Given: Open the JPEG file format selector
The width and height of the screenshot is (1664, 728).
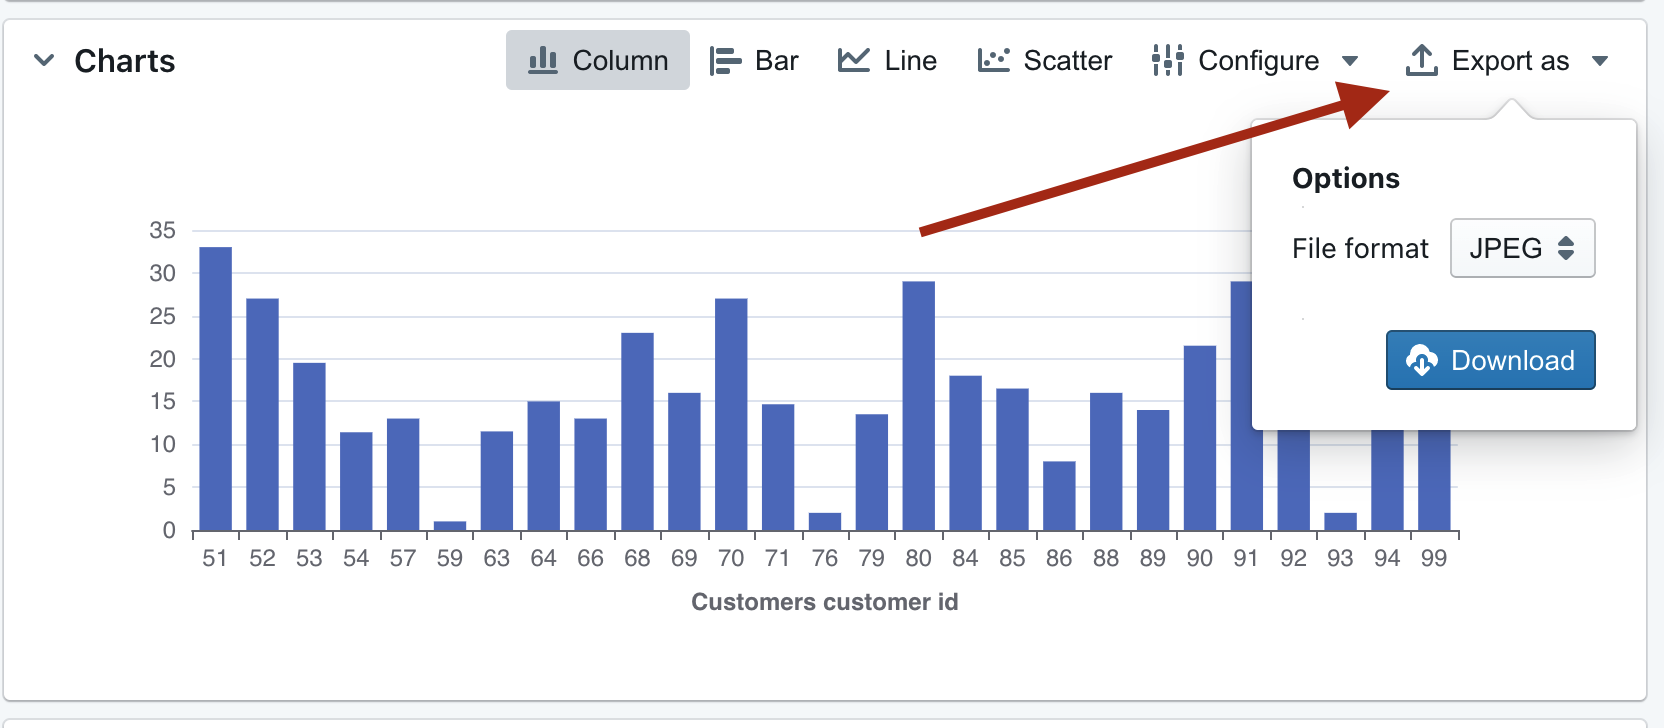Looking at the screenshot, I should tap(1522, 248).
